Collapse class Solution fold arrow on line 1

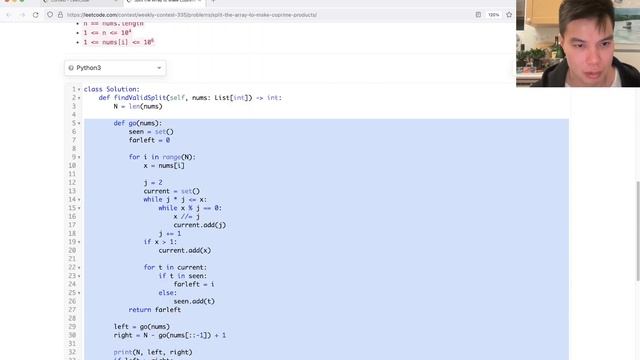[79, 89]
